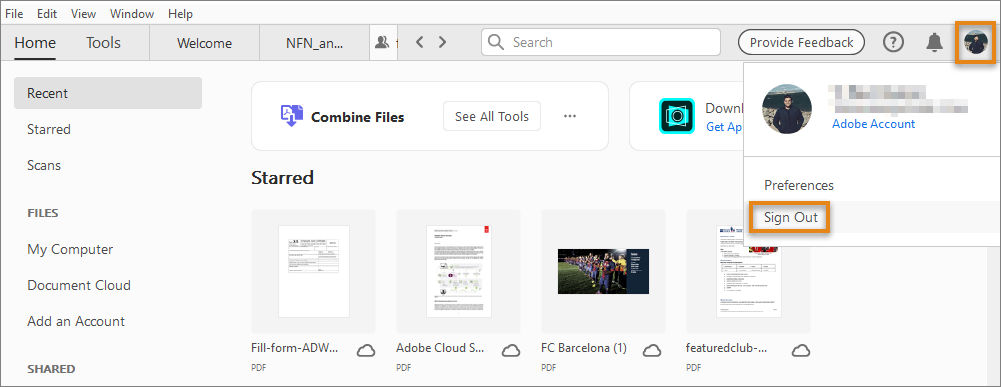Select My Computer in the sidebar
This screenshot has height=387, width=1001.
point(70,249)
